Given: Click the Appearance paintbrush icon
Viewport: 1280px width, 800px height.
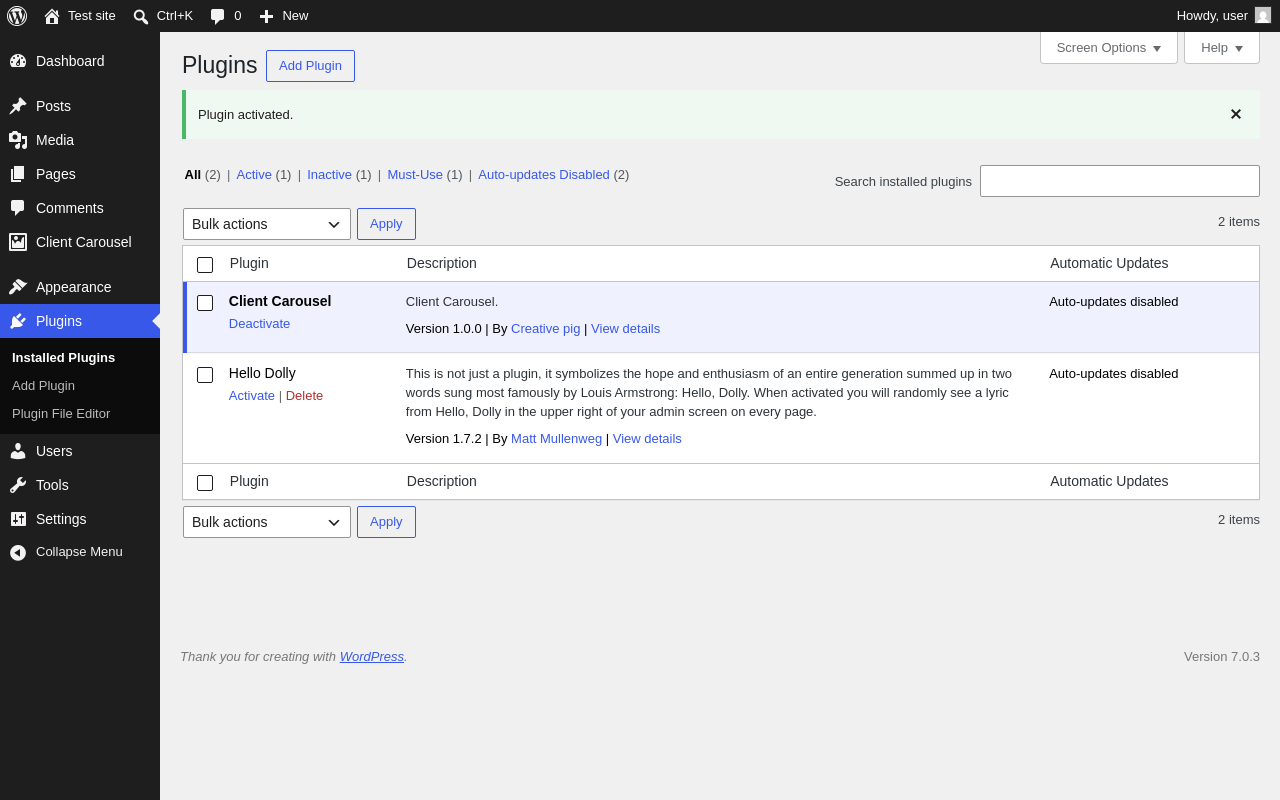Looking at the screenshot, I should [18, 287].
